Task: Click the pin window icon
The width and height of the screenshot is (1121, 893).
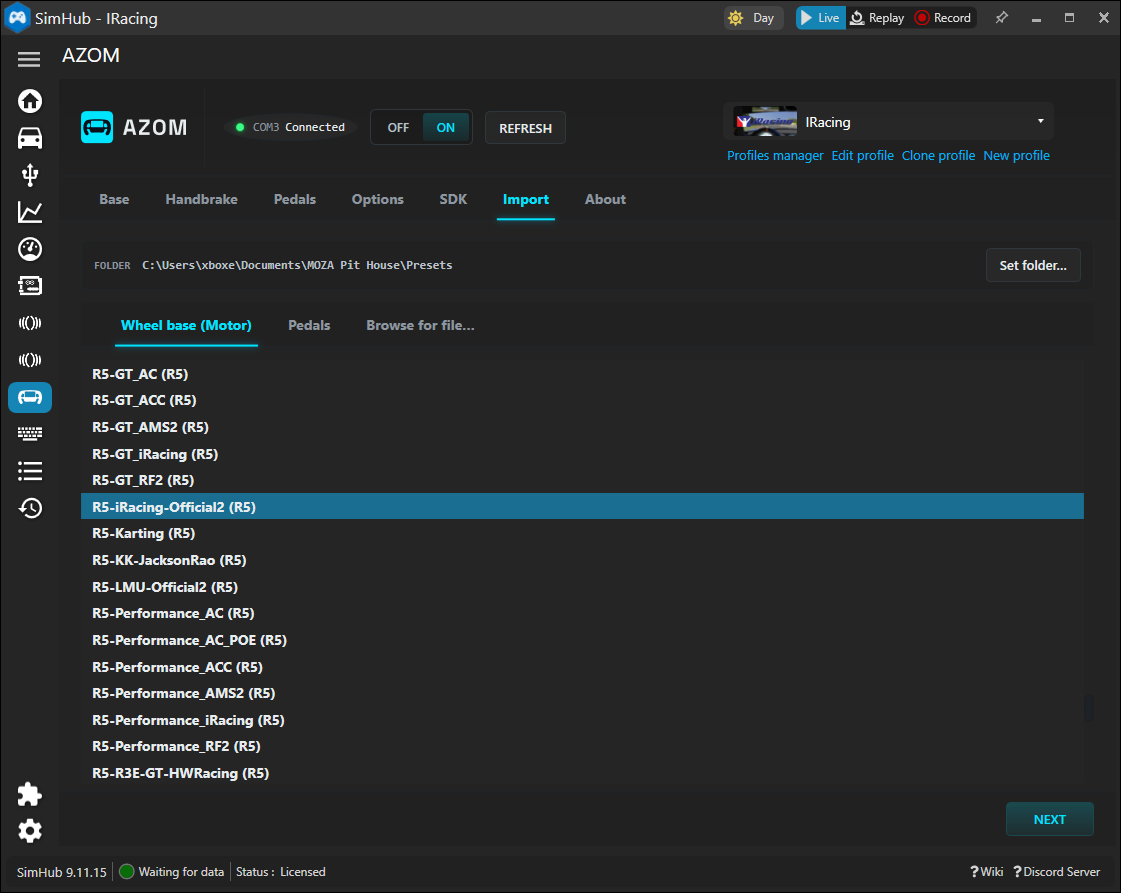Action: point(1002,18)
